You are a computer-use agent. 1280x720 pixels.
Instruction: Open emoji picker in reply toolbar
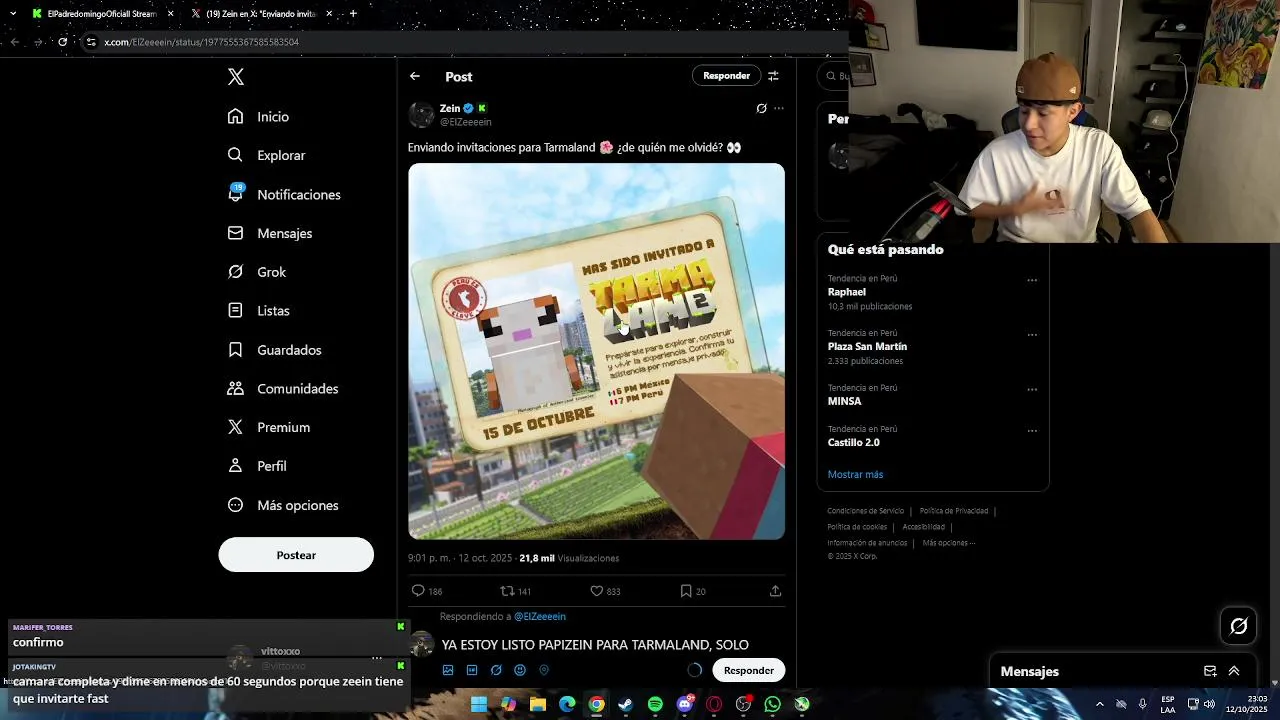(520, 670)
